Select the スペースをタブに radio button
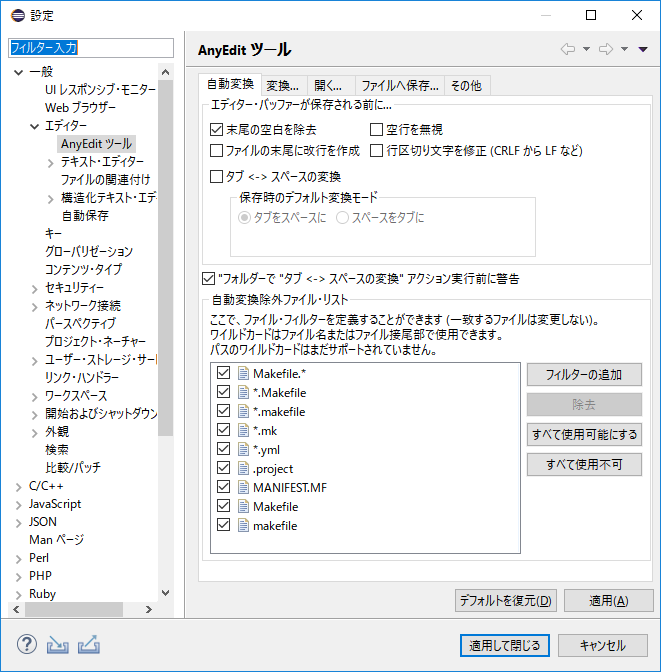 343,218
